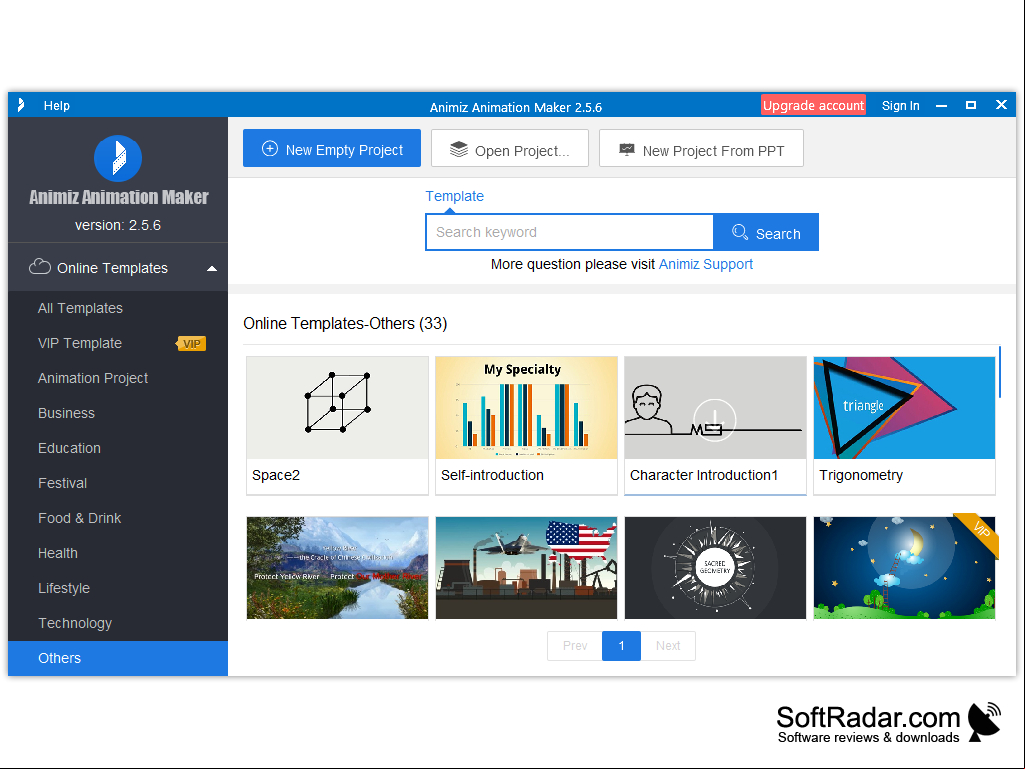Open the Self-introduction chart template thumbnail
Image resolution: width=1025 pixels, height=769 pixels.
[526, 407]
